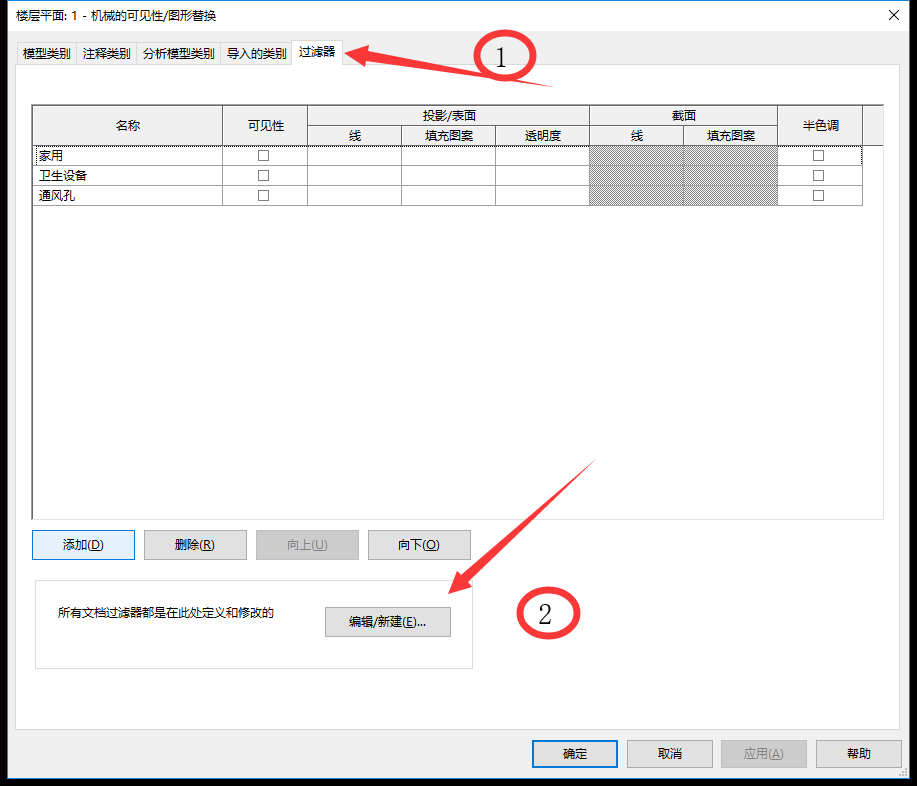Click projection 填充图案 cell for 卫生设备
Screen dimensions: 917x786
pos(449,175)
